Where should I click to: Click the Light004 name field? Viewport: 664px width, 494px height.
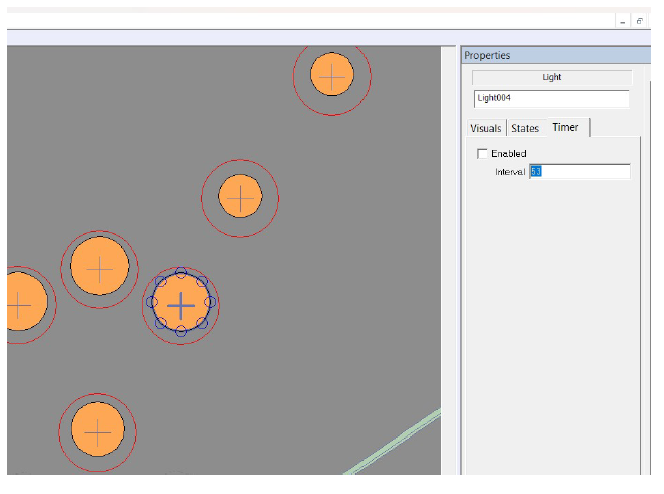(x=551, y=98)
